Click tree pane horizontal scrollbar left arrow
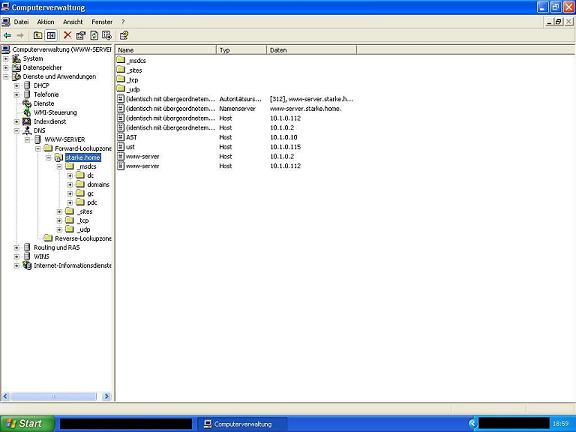Viewport: 576px width, 432px height. coord(6,396)
